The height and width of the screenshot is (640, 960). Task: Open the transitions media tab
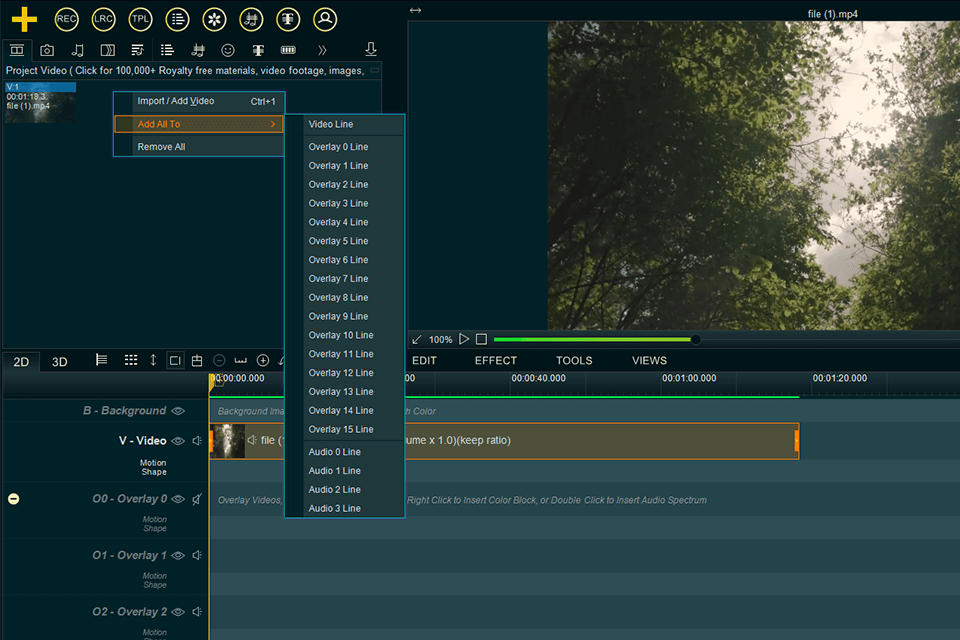click(107, 50)
